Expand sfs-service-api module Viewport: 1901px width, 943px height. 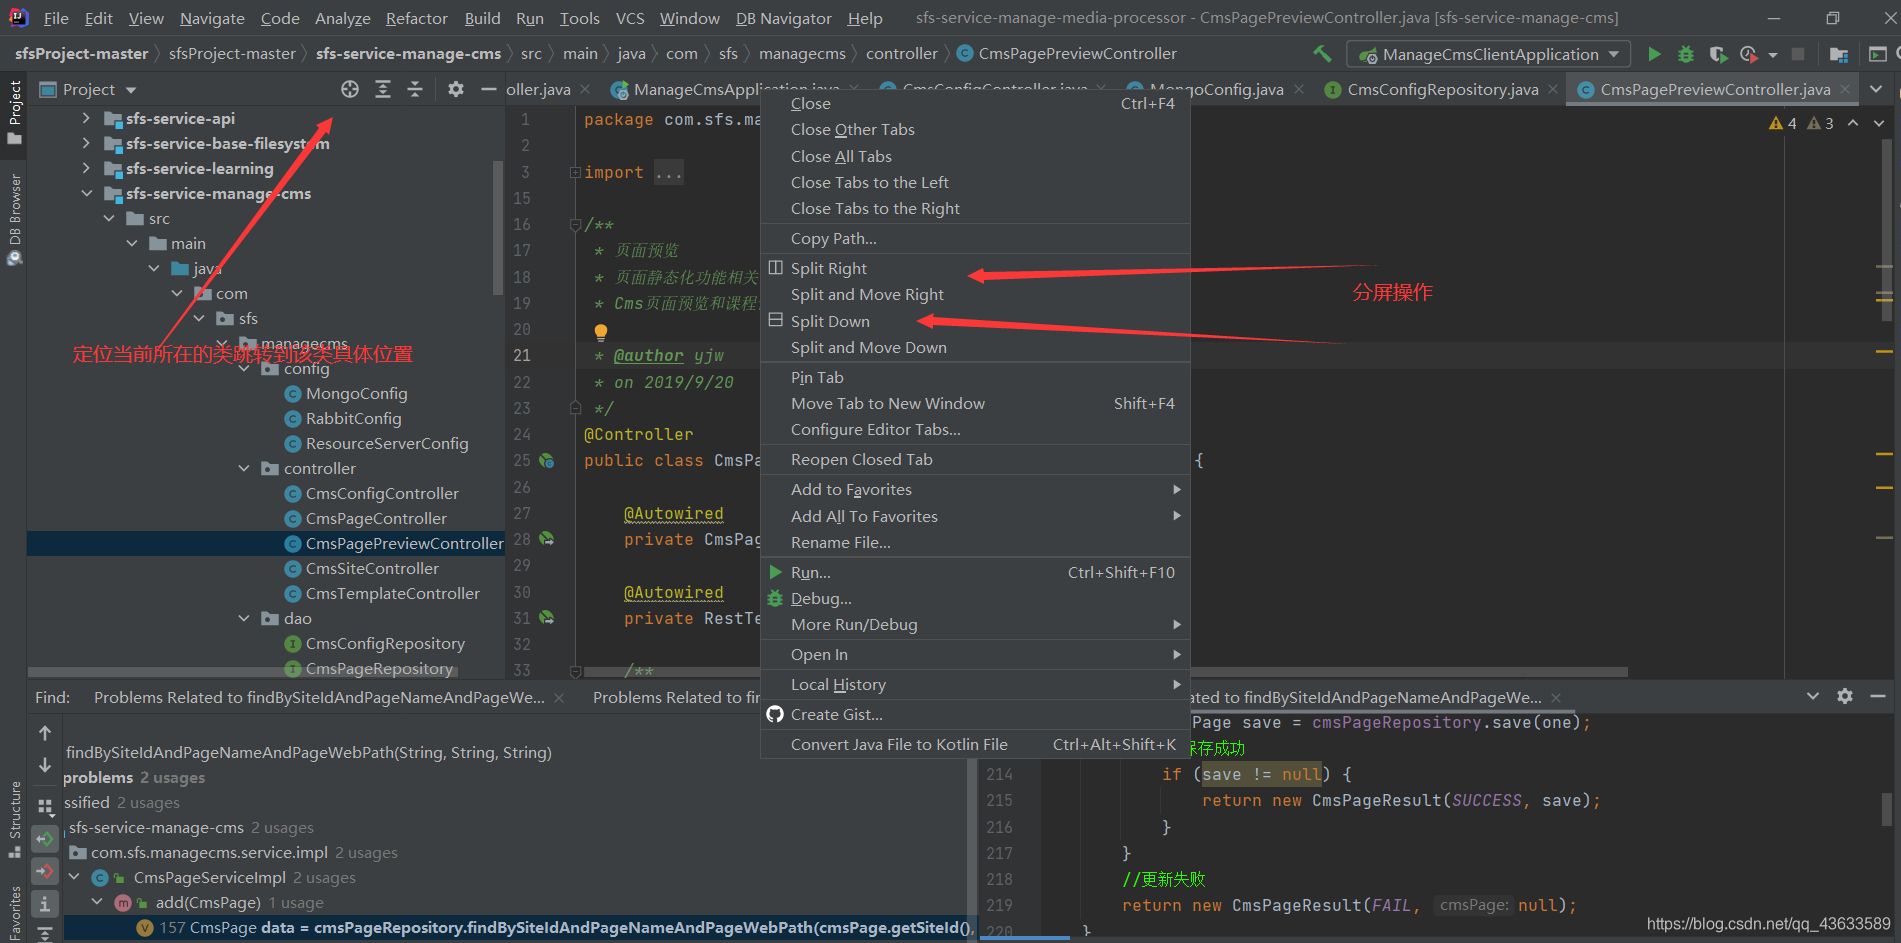pyautogui.click(x=86, y=118)
